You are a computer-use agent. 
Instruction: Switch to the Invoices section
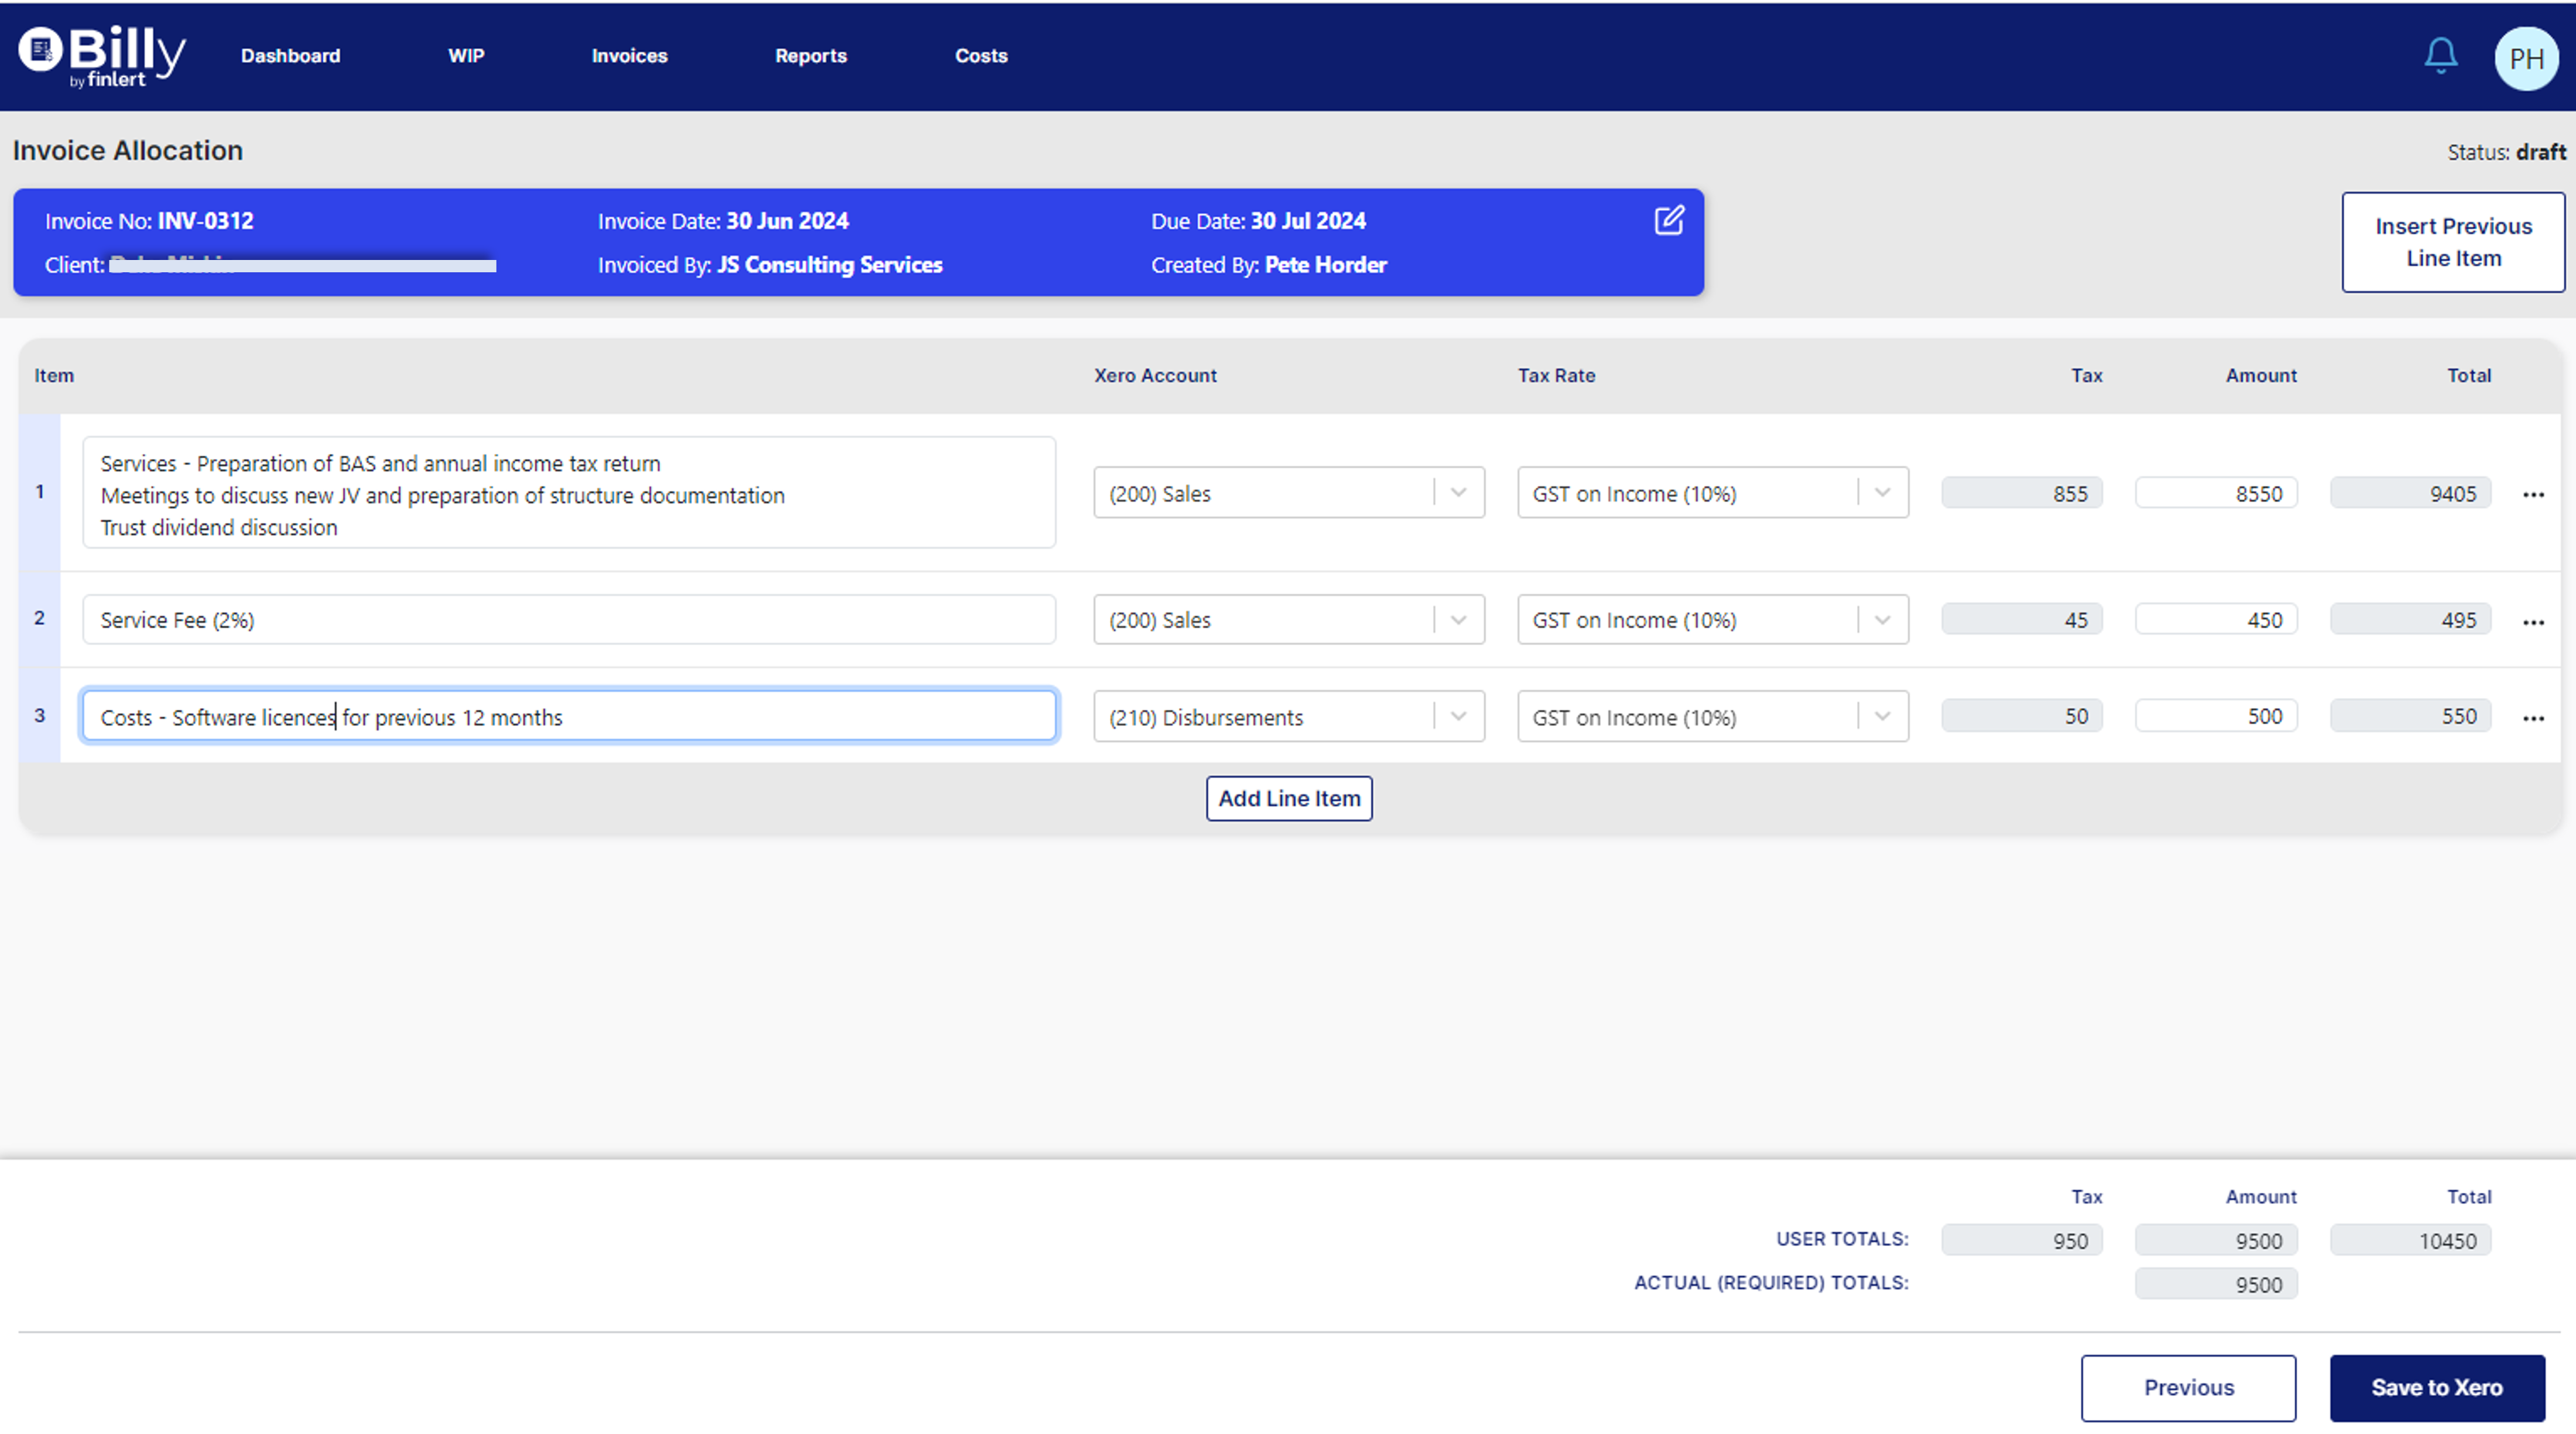[x=628, y=56]
